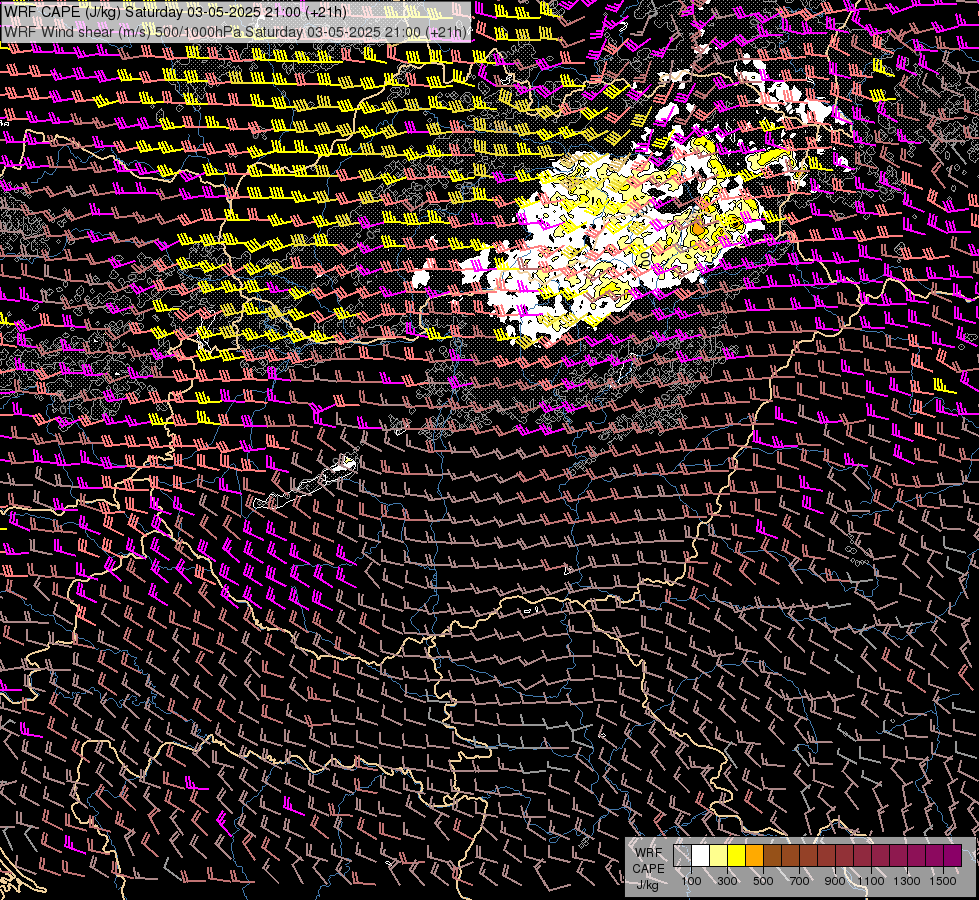Viewport: 979px width, 900px height.
Task: Click the WRF CAPE J/kg legend caption
Action: 649,868
